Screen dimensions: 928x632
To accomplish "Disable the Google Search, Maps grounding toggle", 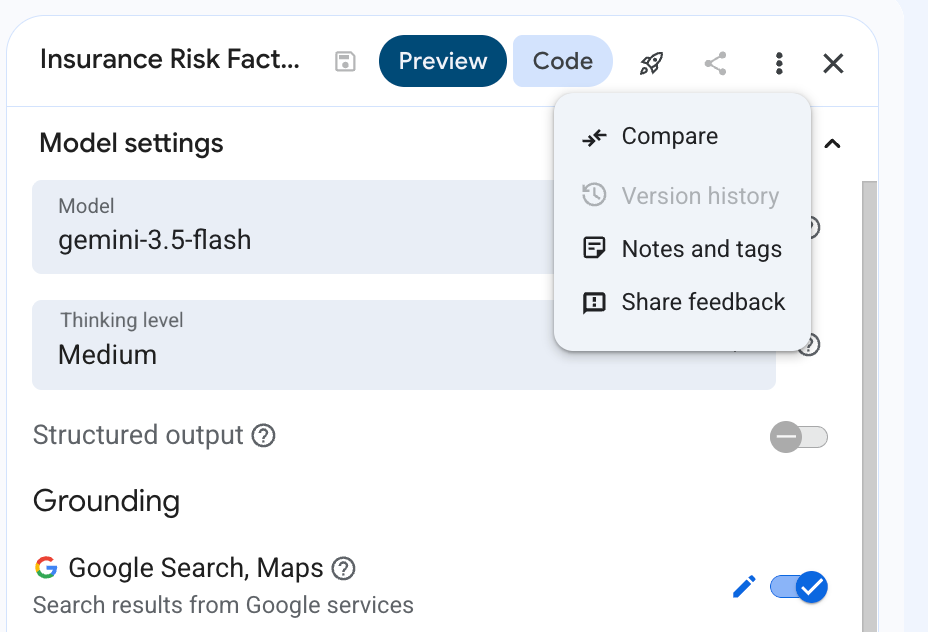I will (798, 587).
